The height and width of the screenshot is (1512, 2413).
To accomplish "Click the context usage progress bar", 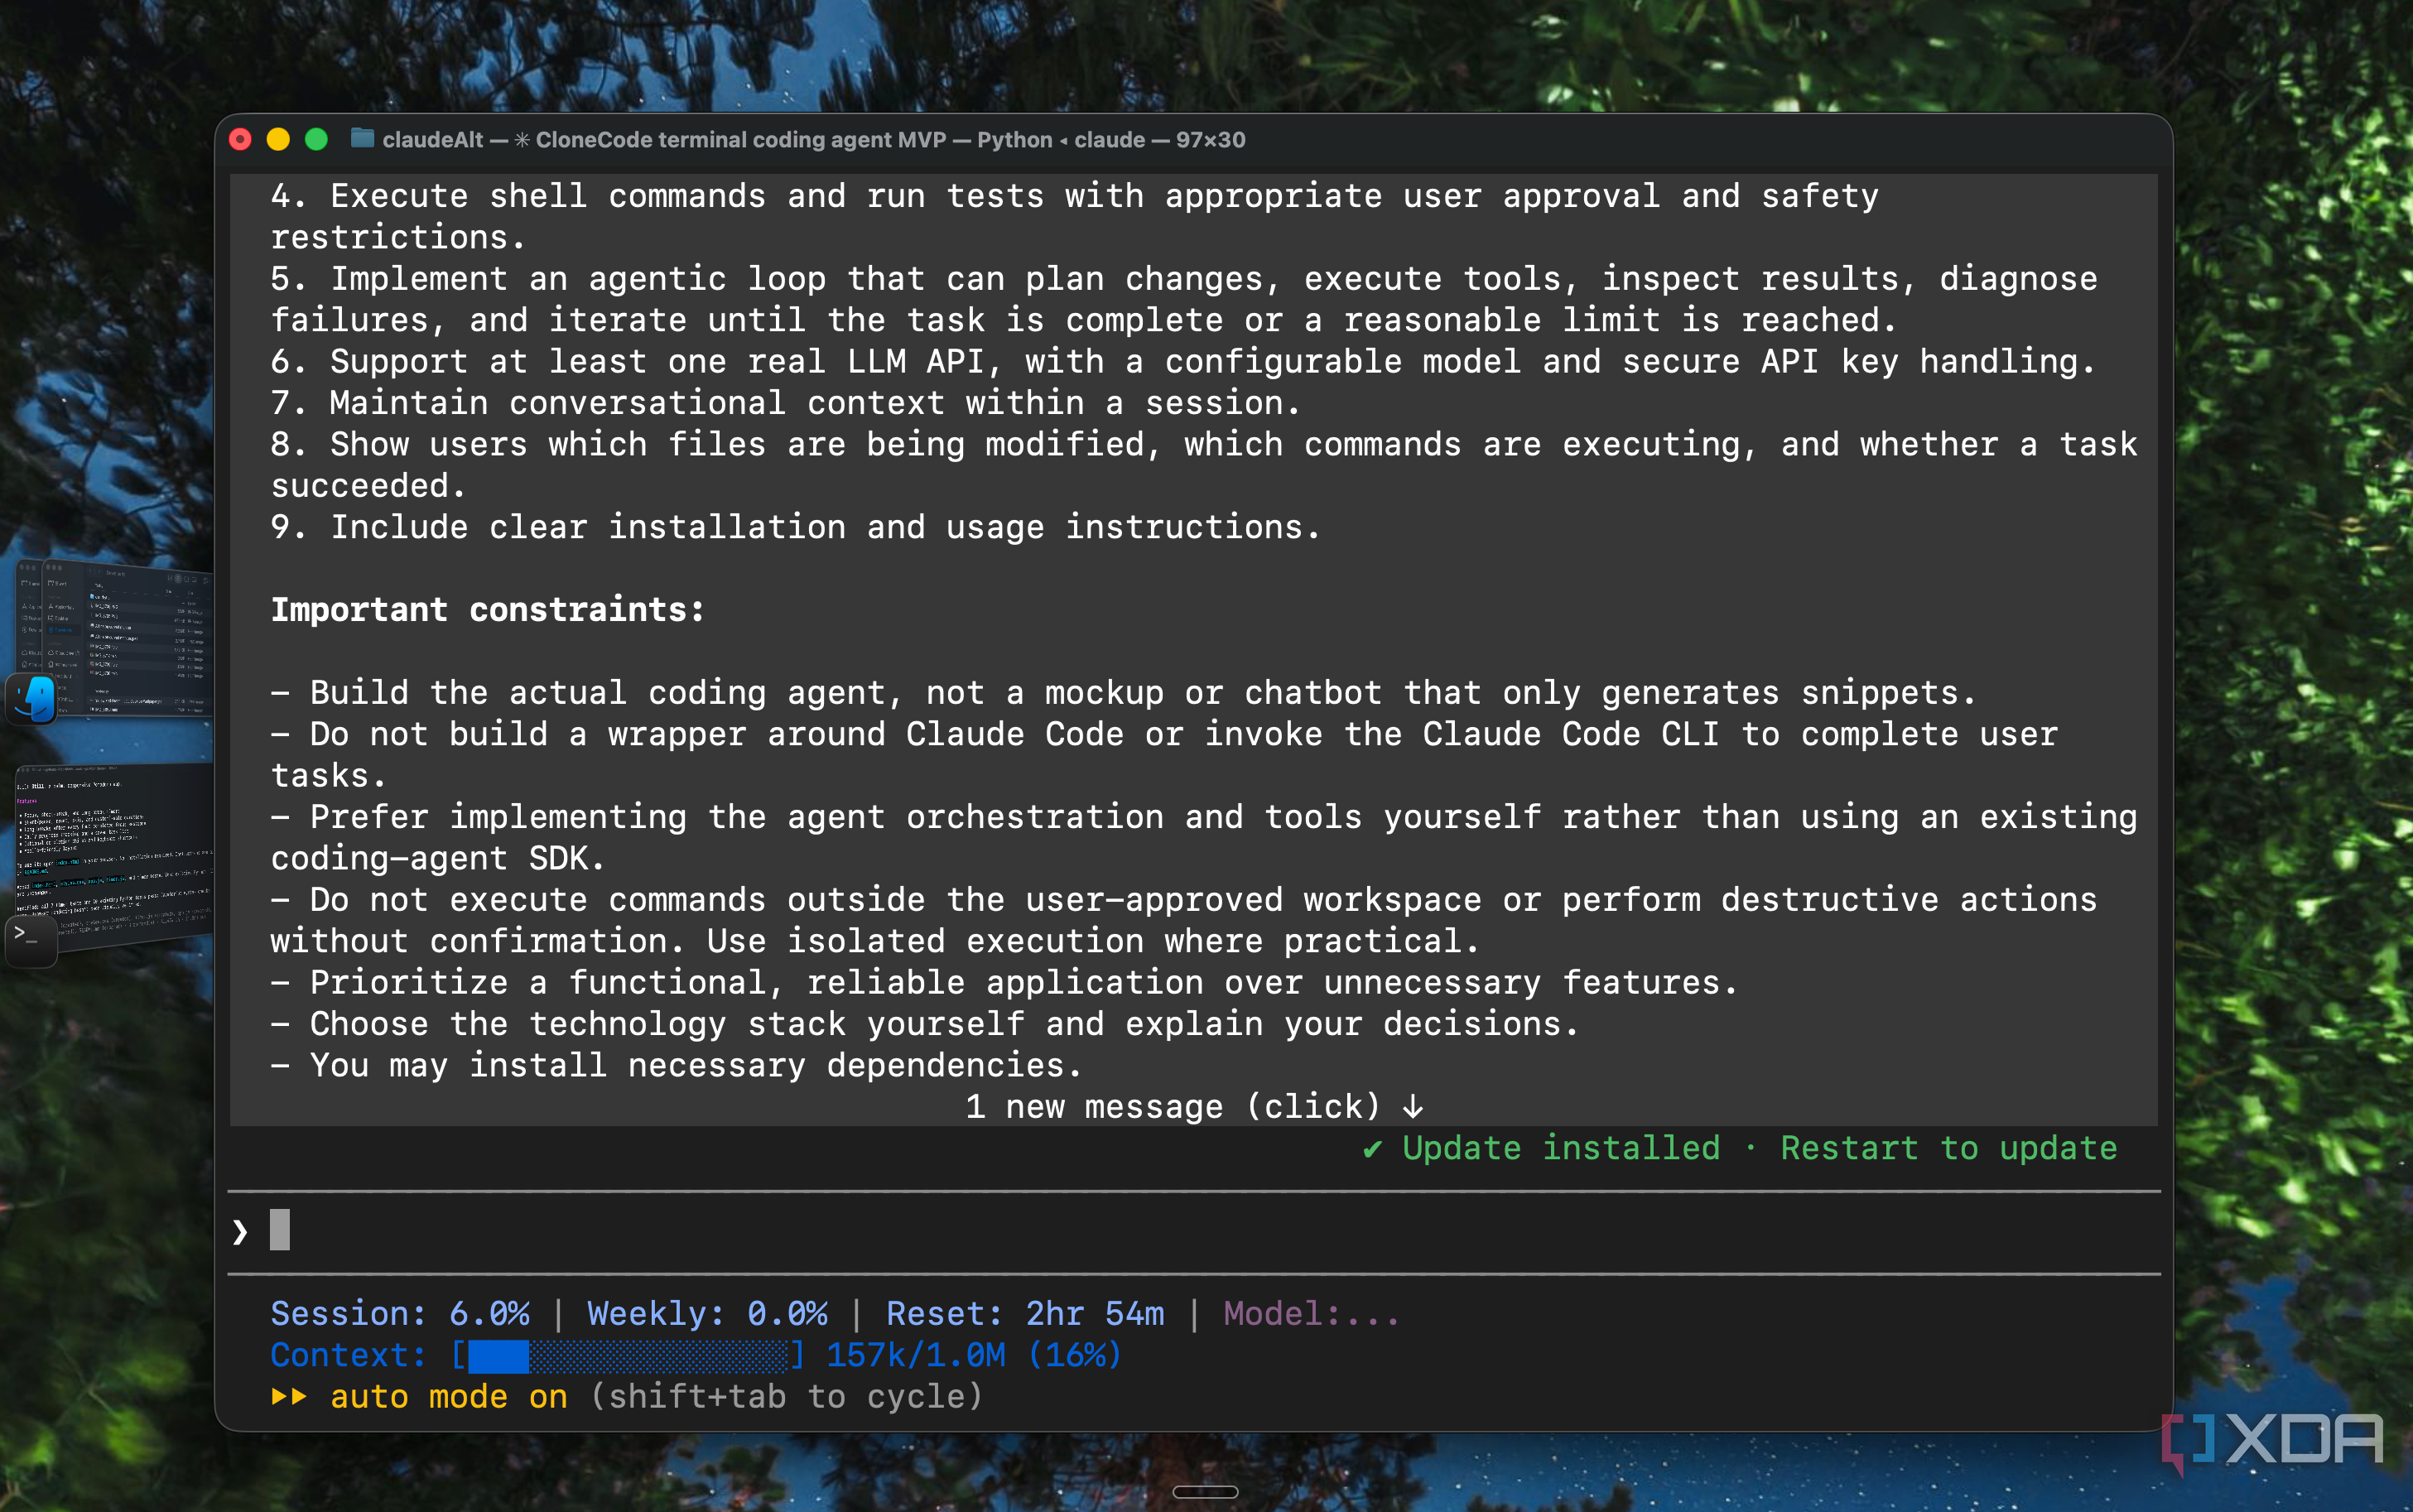I will coord(628,1355).
